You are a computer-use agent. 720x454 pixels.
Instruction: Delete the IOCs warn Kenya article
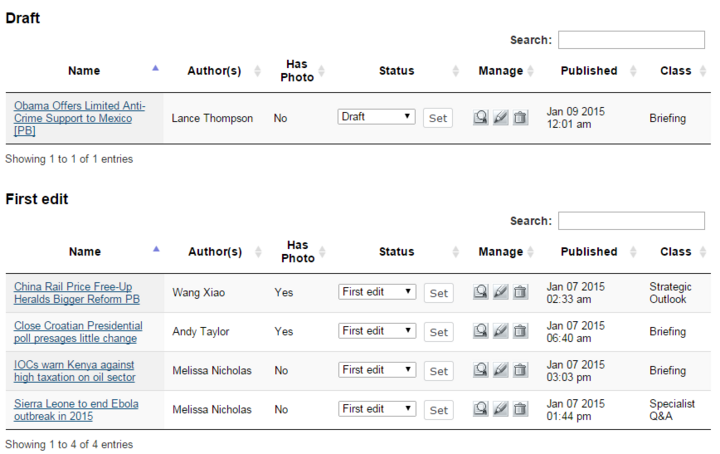click(520, 370)
